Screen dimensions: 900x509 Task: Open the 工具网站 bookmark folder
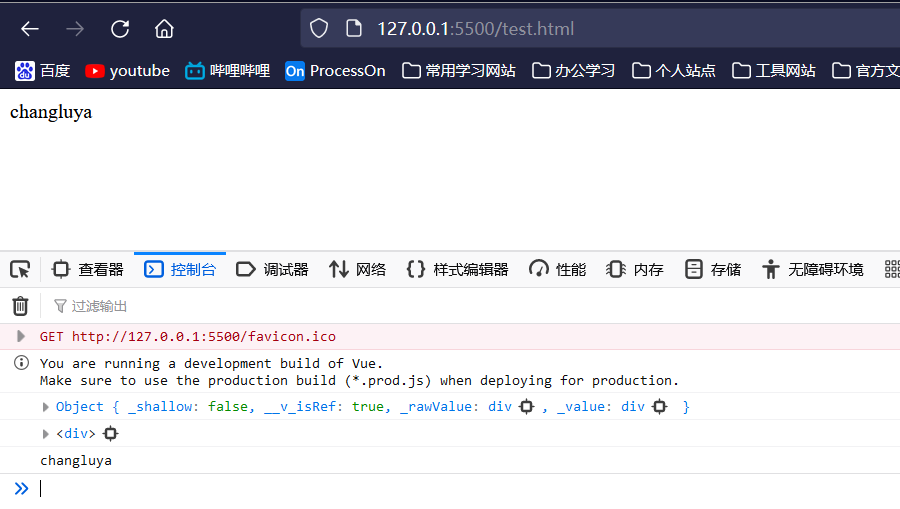coord(774,71)
